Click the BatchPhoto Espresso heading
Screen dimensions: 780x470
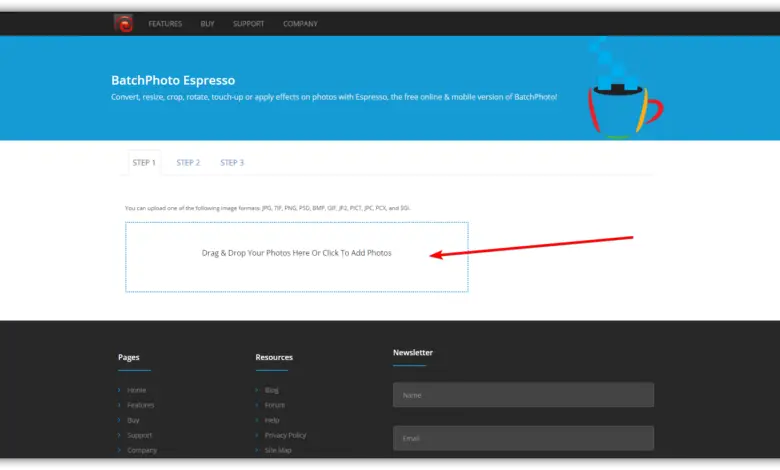[x=173, y=80]
